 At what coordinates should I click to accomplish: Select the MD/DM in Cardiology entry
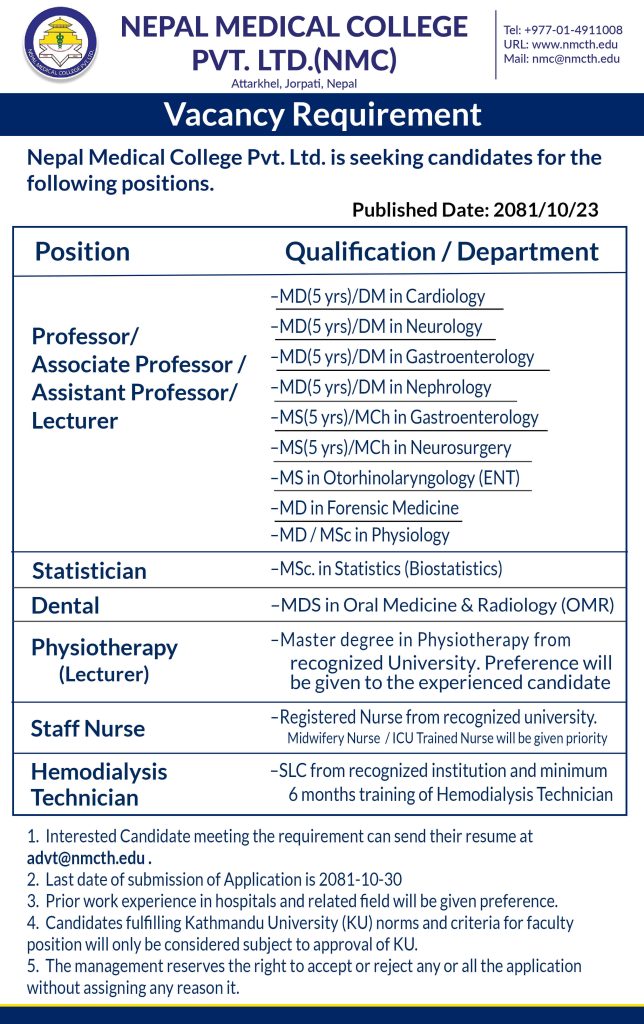tap(382, 297)
